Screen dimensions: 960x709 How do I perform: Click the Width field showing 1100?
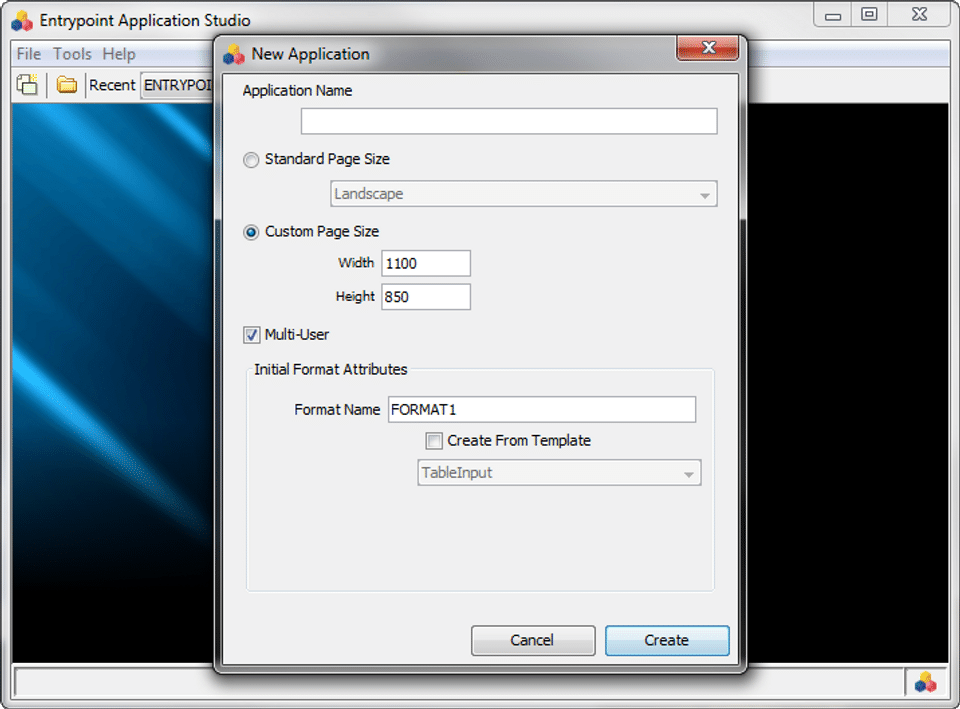[426, 263]
